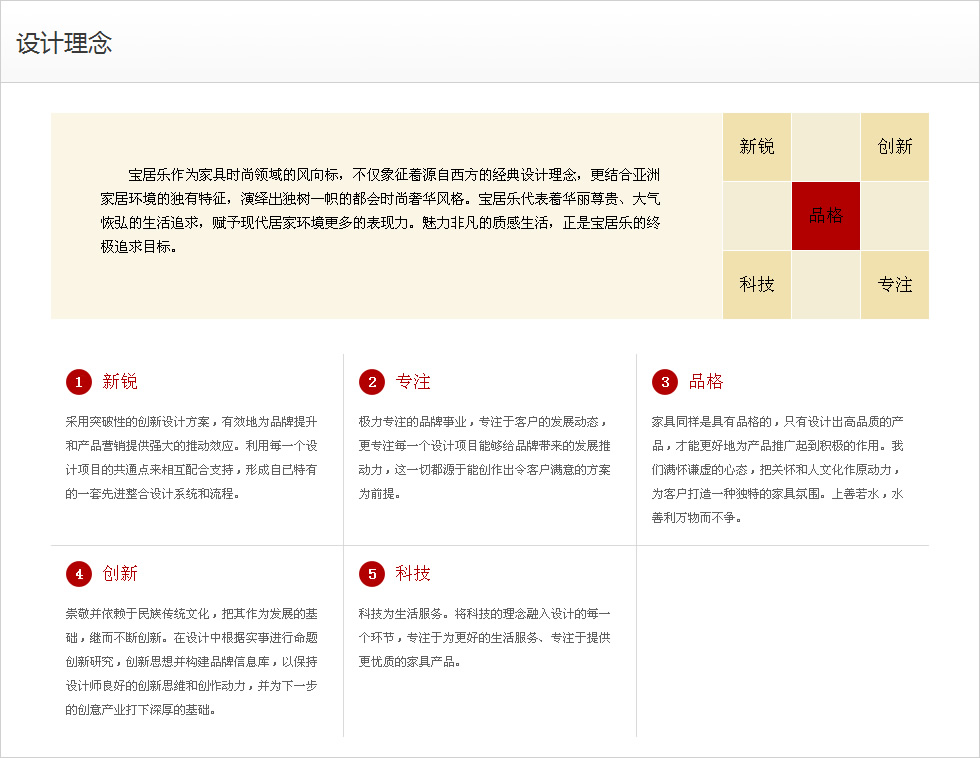Select the 新锐 tile in the grid
Screen dimensions: 980x758
tap(757, 147)
